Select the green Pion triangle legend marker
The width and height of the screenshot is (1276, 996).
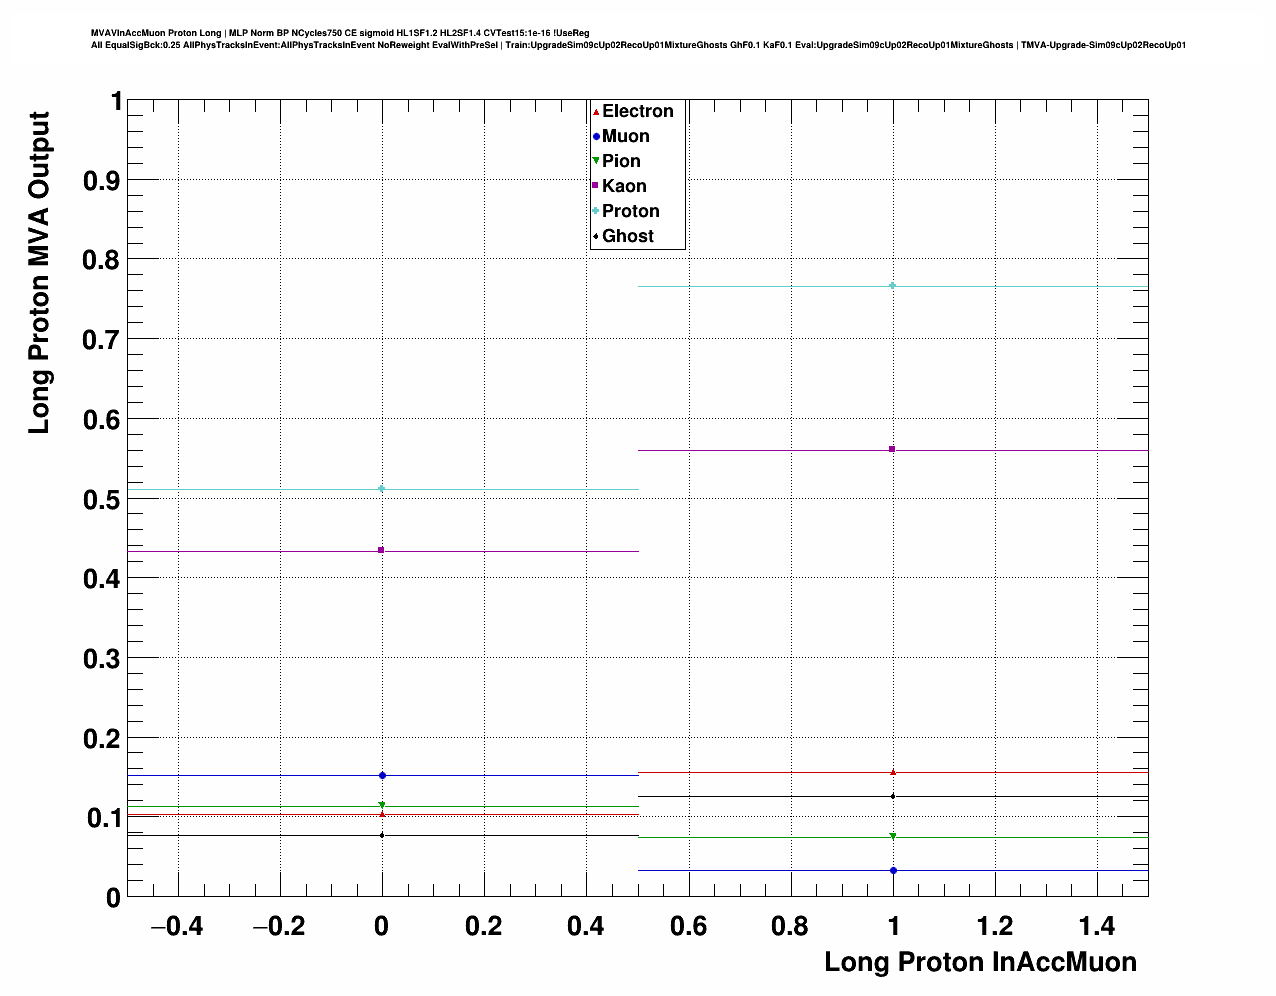click(596, 161)
